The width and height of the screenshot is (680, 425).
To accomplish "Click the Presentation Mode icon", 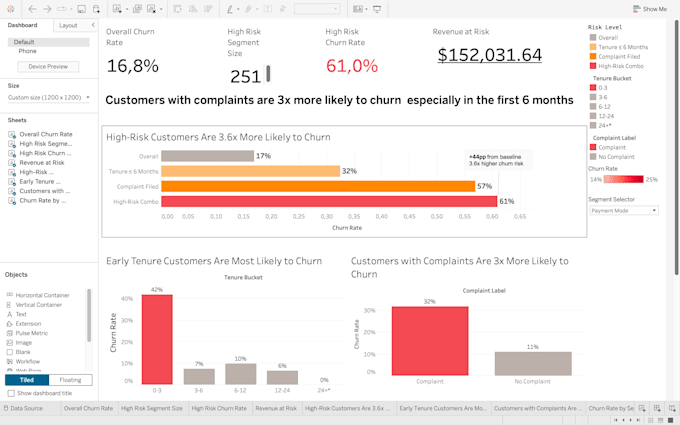I will coord(377,9).
